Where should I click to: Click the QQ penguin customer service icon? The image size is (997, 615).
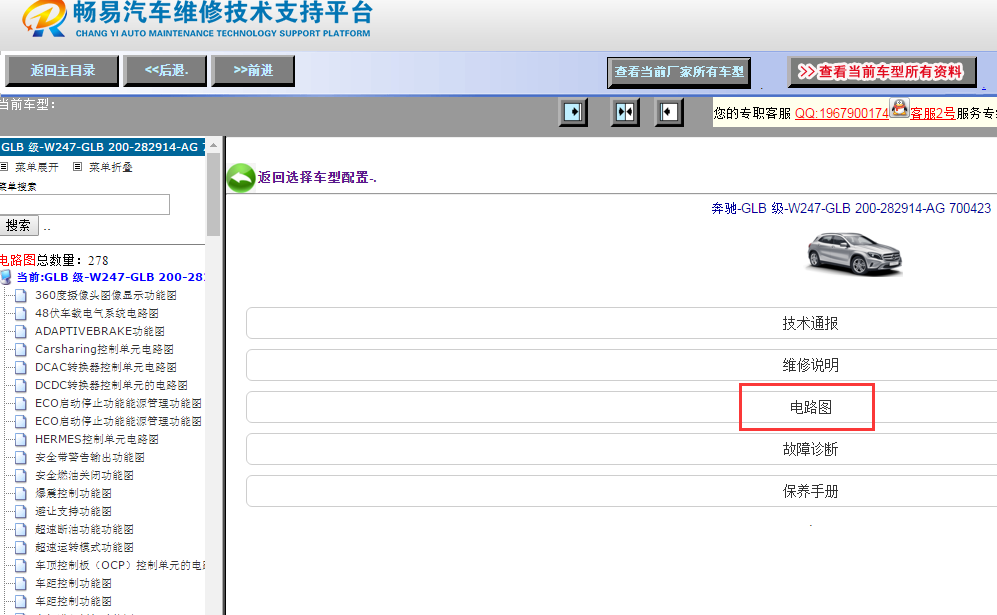(899, 108)
